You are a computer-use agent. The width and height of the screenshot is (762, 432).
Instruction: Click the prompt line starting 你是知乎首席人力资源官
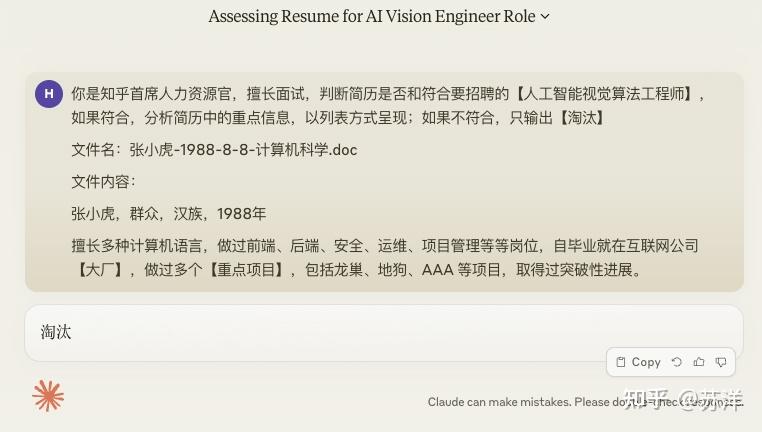pos(387,93)
